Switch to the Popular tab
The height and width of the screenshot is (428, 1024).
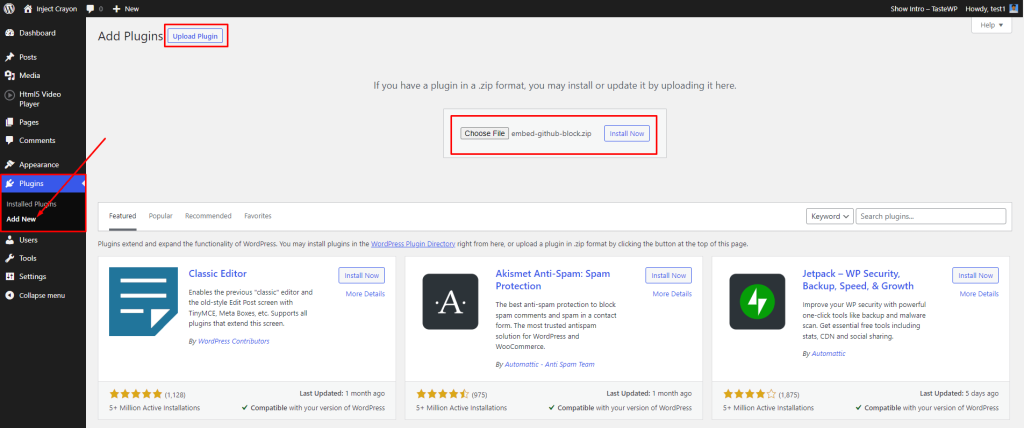coord(161,216)
